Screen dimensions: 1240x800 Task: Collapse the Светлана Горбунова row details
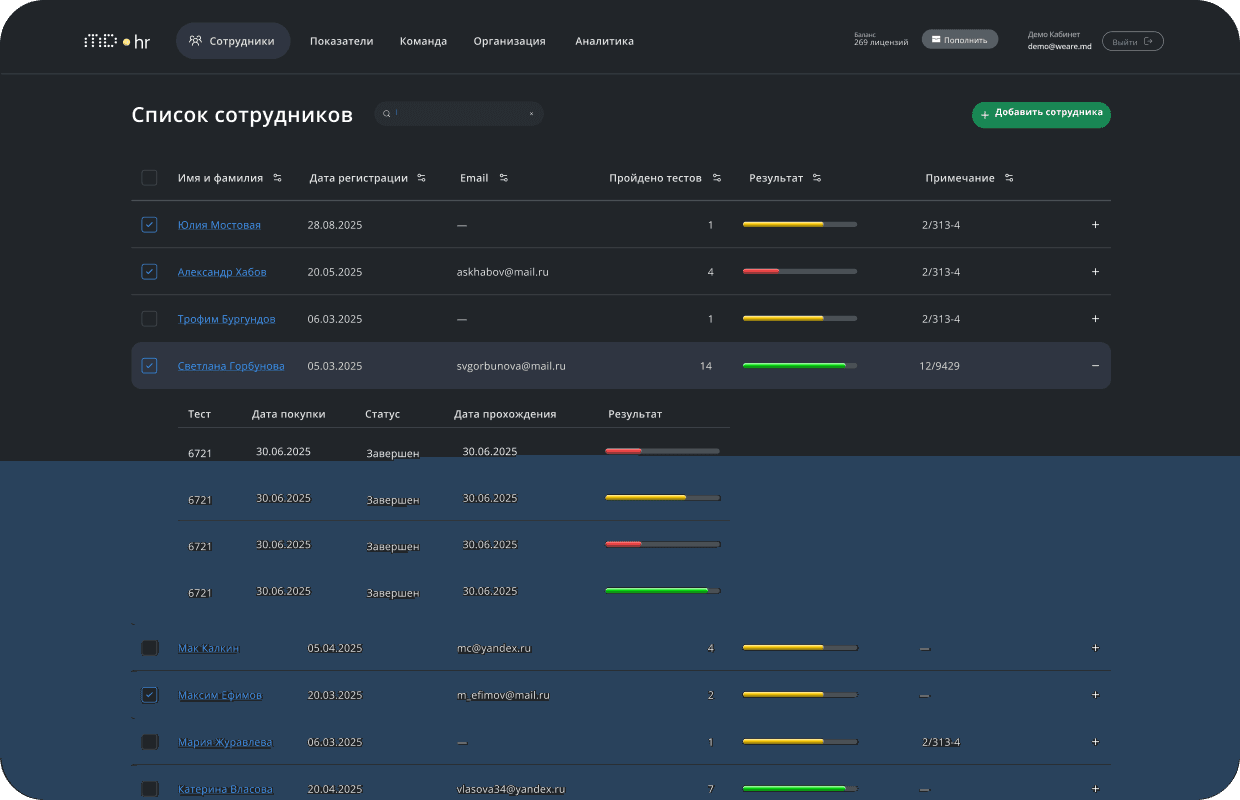(1095, 366)
